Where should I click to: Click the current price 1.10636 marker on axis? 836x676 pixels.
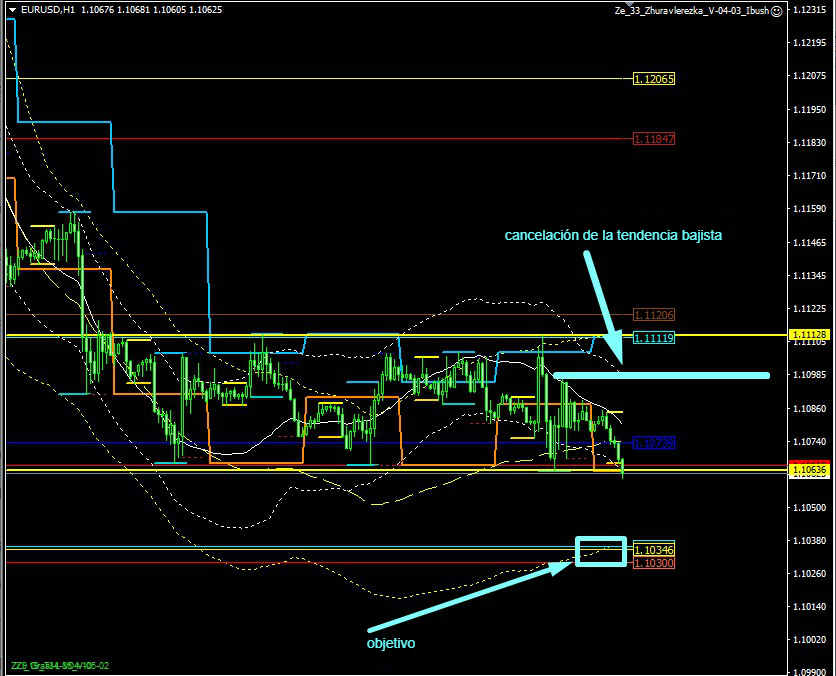[808, 469]
